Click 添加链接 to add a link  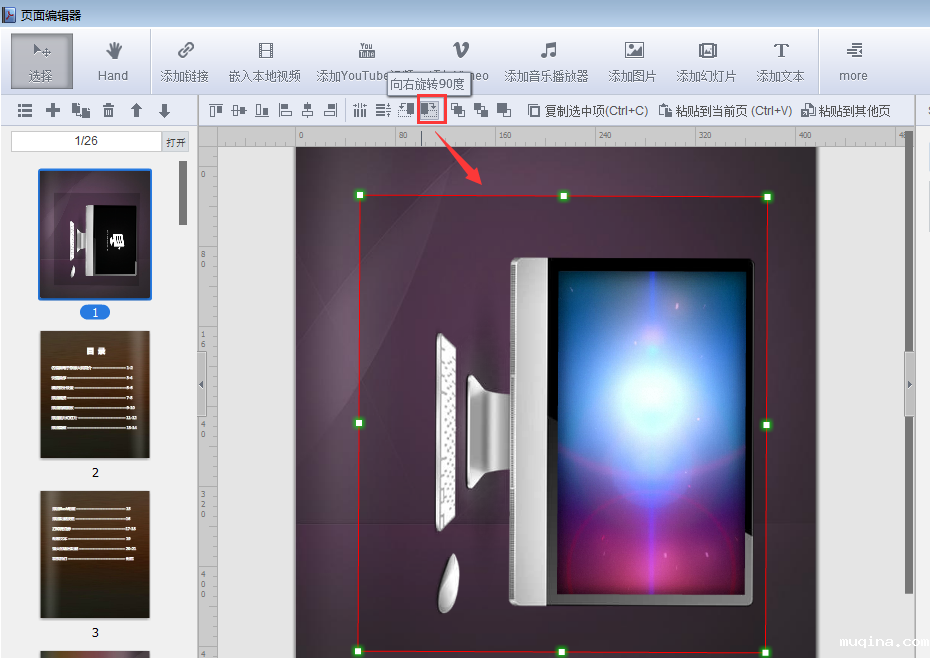click(x=185, y=61)
